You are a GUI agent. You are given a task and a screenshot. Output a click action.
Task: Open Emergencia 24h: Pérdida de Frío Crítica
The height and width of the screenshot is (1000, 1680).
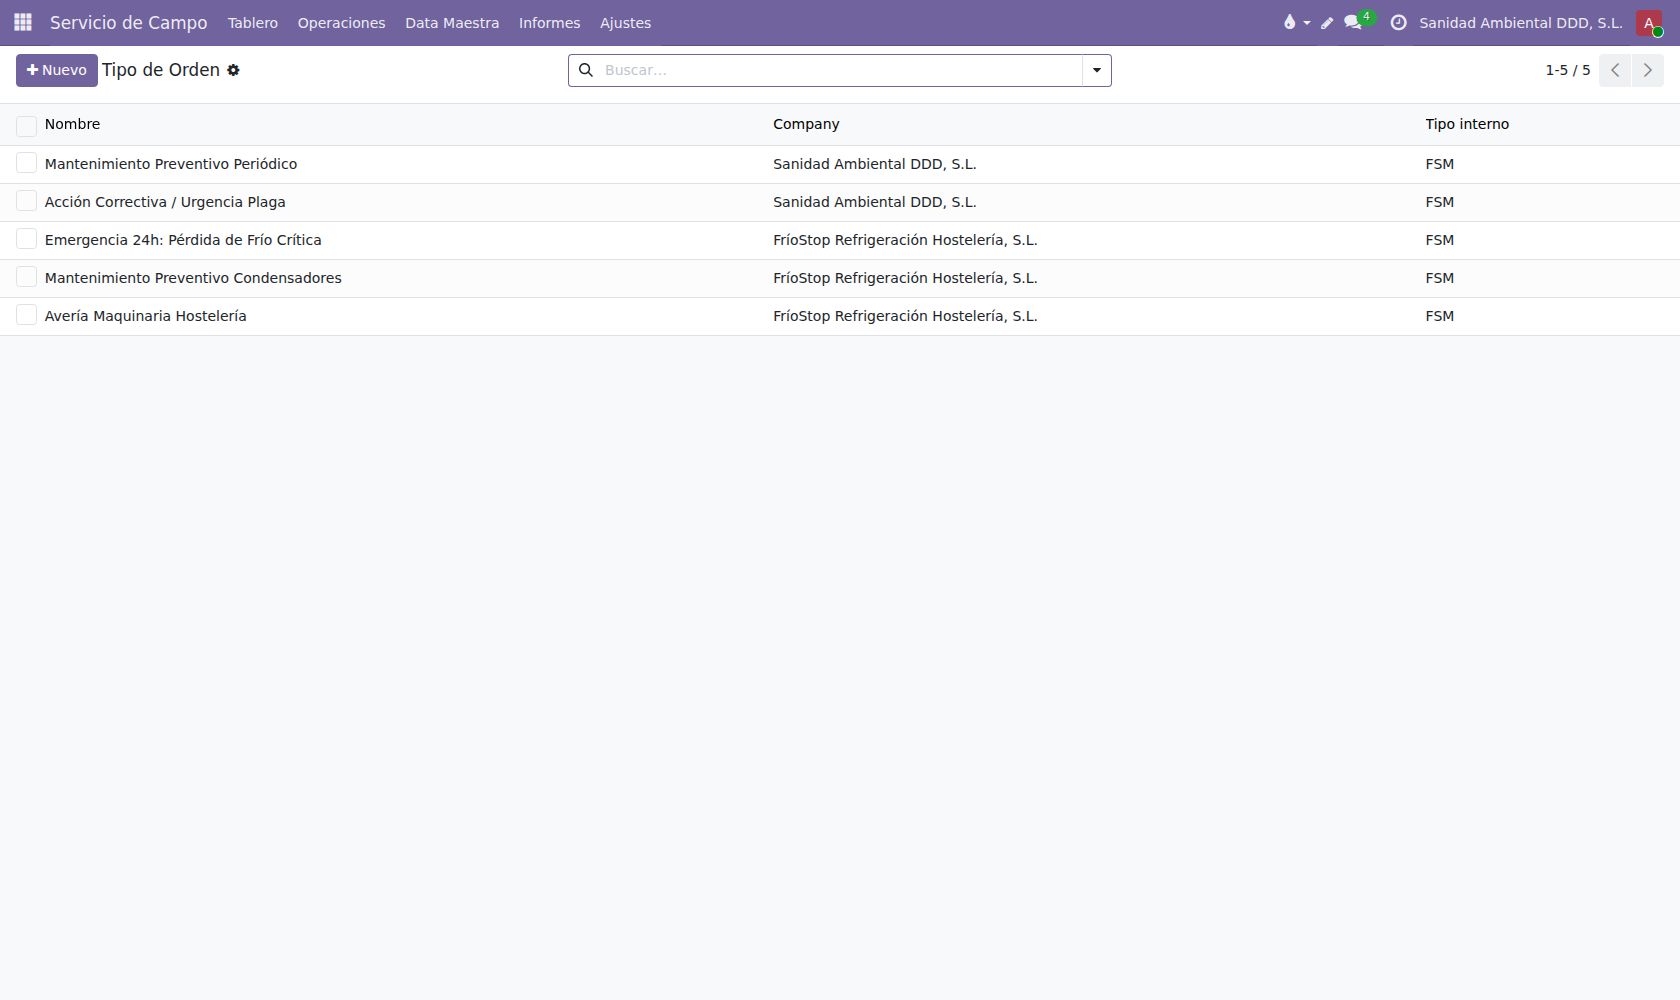point(183,240)
